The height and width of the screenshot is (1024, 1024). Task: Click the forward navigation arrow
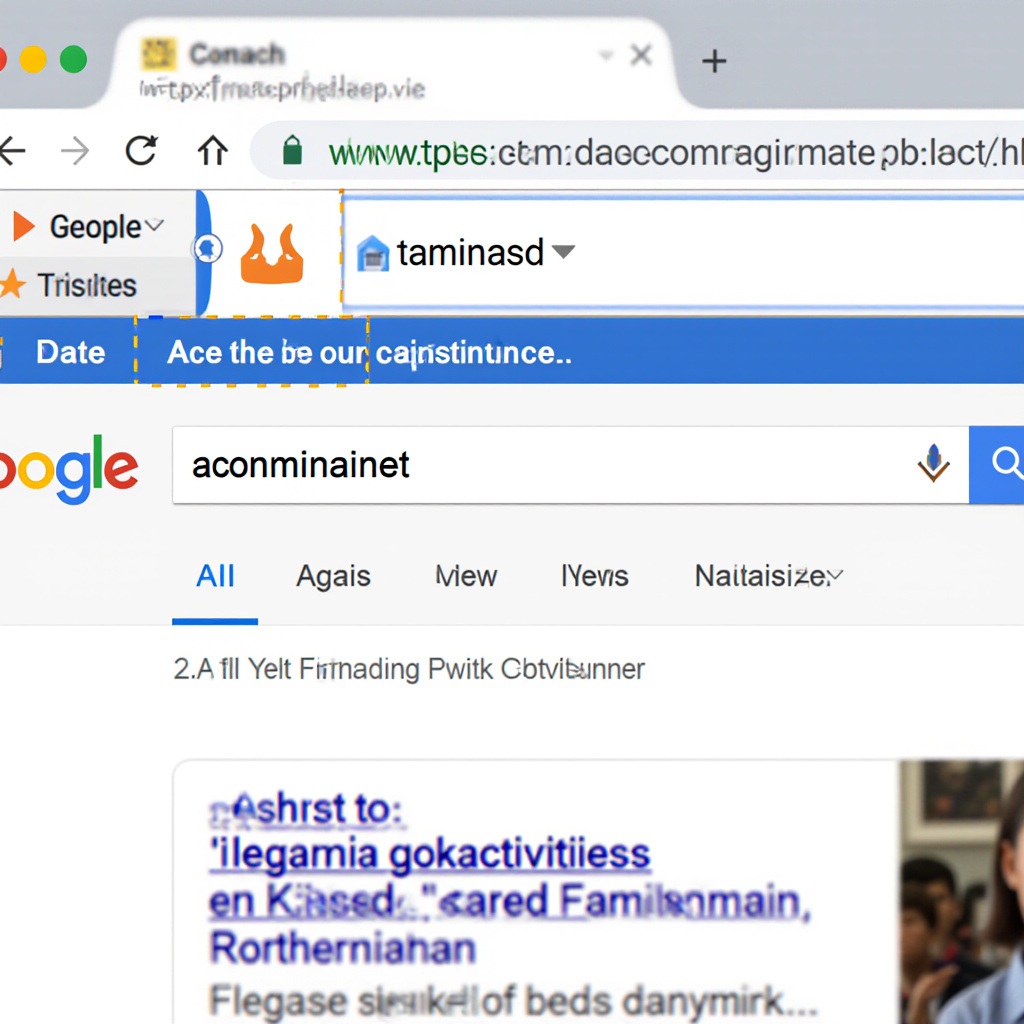(x=75, y=151)
